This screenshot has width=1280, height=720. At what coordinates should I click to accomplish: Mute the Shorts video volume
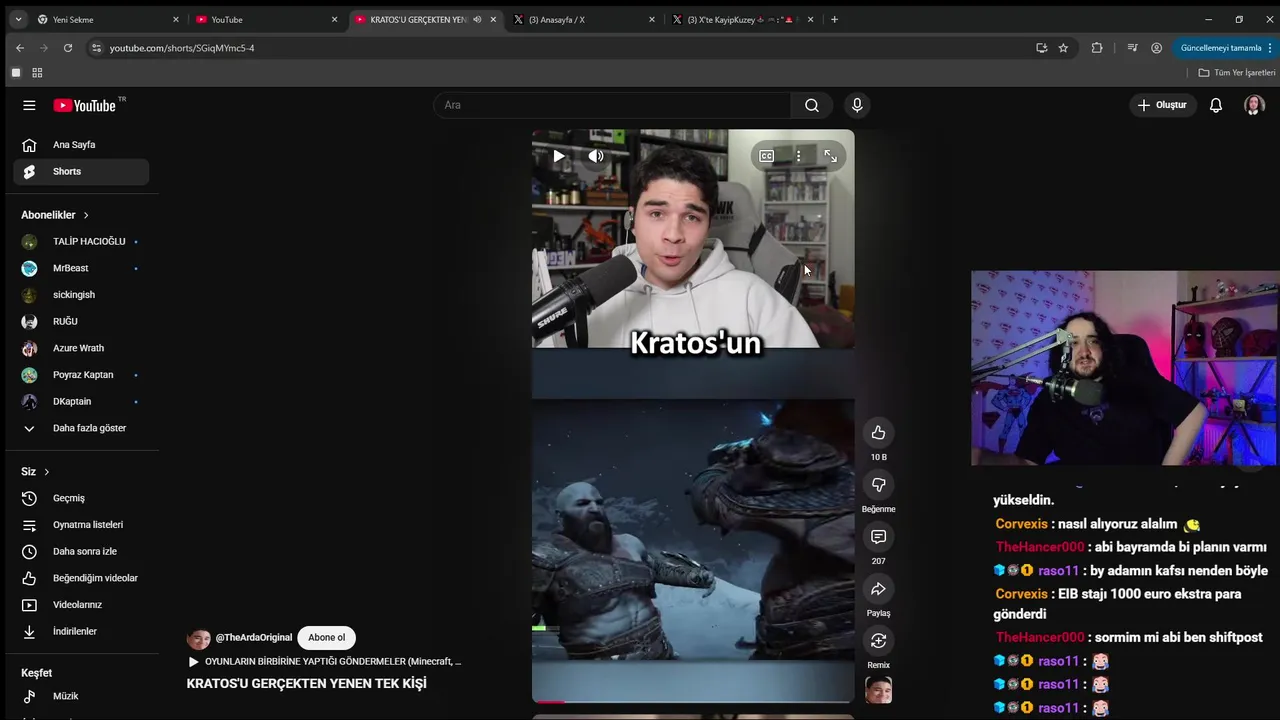click(x=596, y=156)
